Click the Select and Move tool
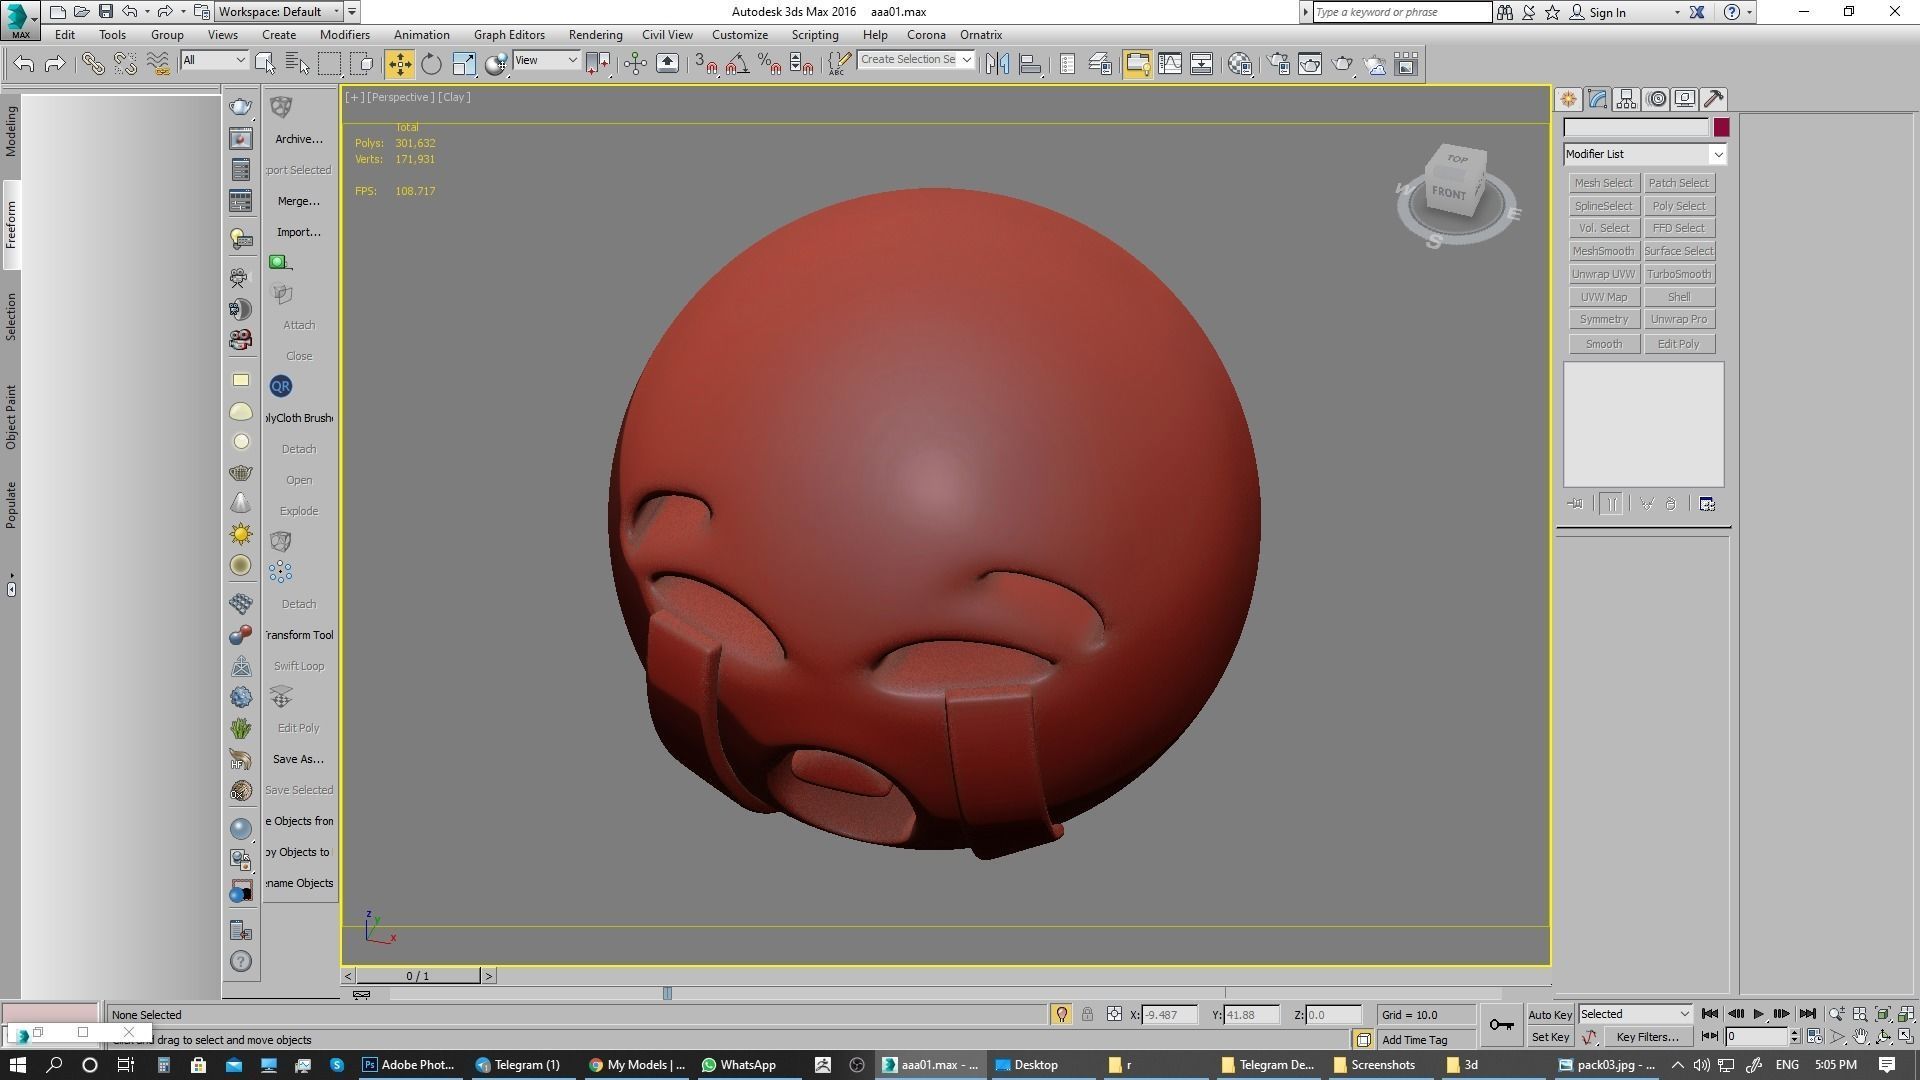This screenshot has width=1920, height=1080. (x=399, y=64)
